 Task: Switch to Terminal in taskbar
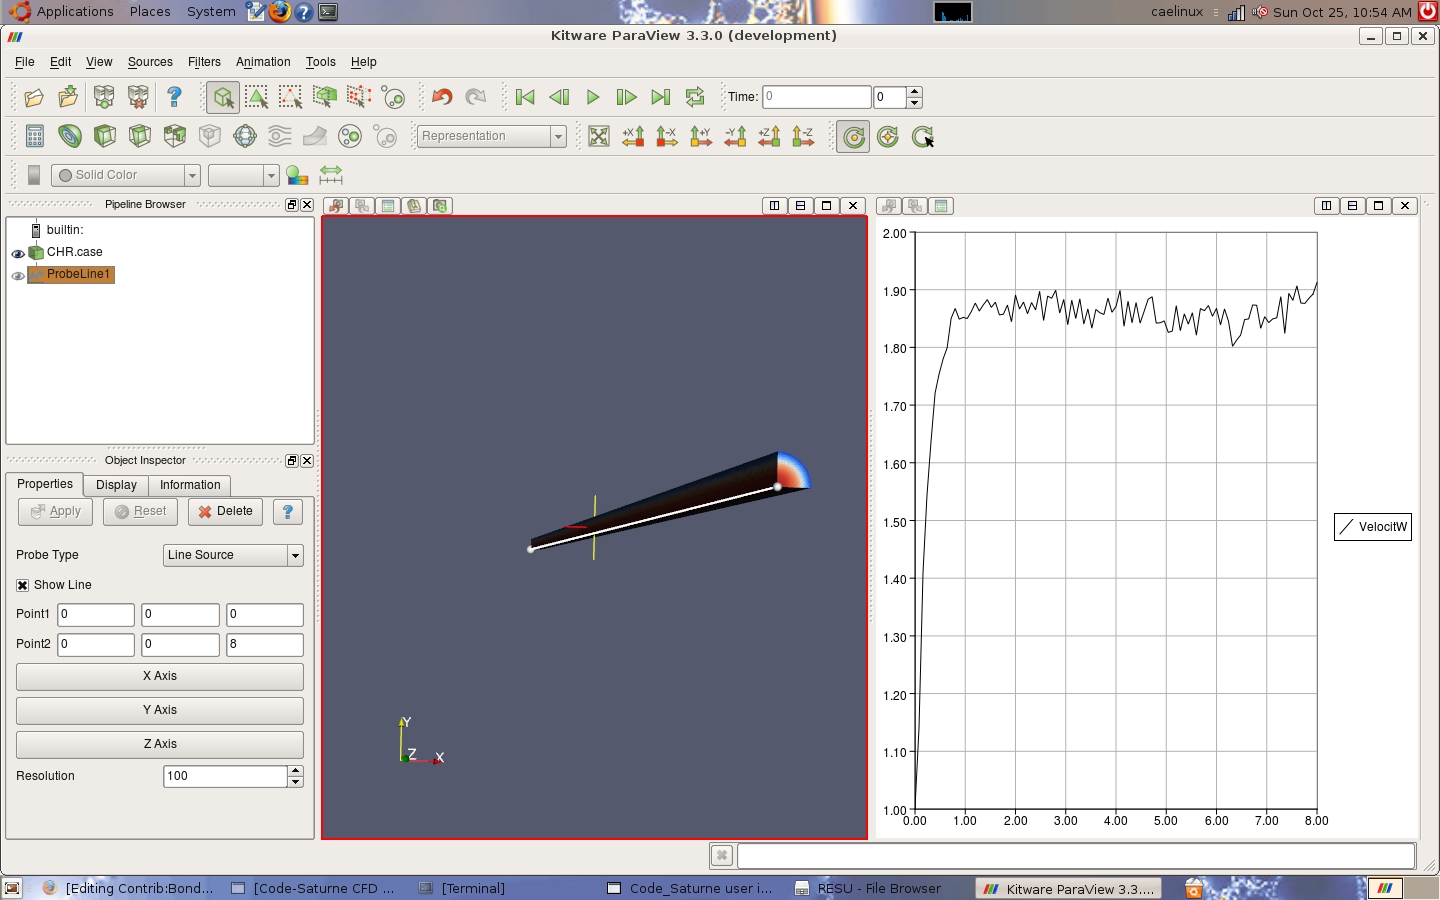tap(462, 888)
